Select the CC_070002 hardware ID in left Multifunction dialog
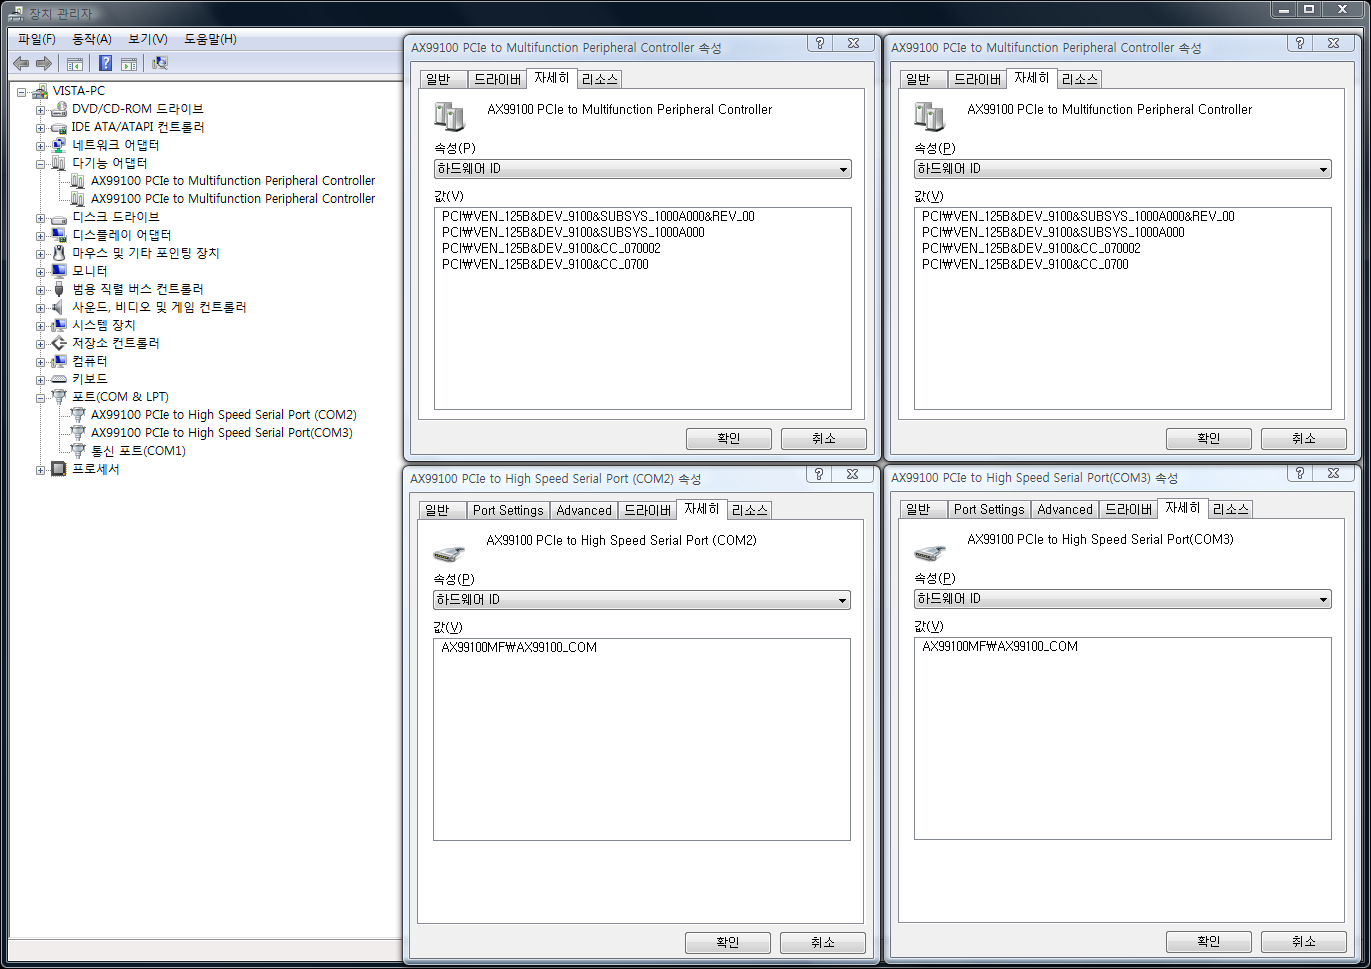The width and height of the screenshot is (1371, 969). point(551,249)
